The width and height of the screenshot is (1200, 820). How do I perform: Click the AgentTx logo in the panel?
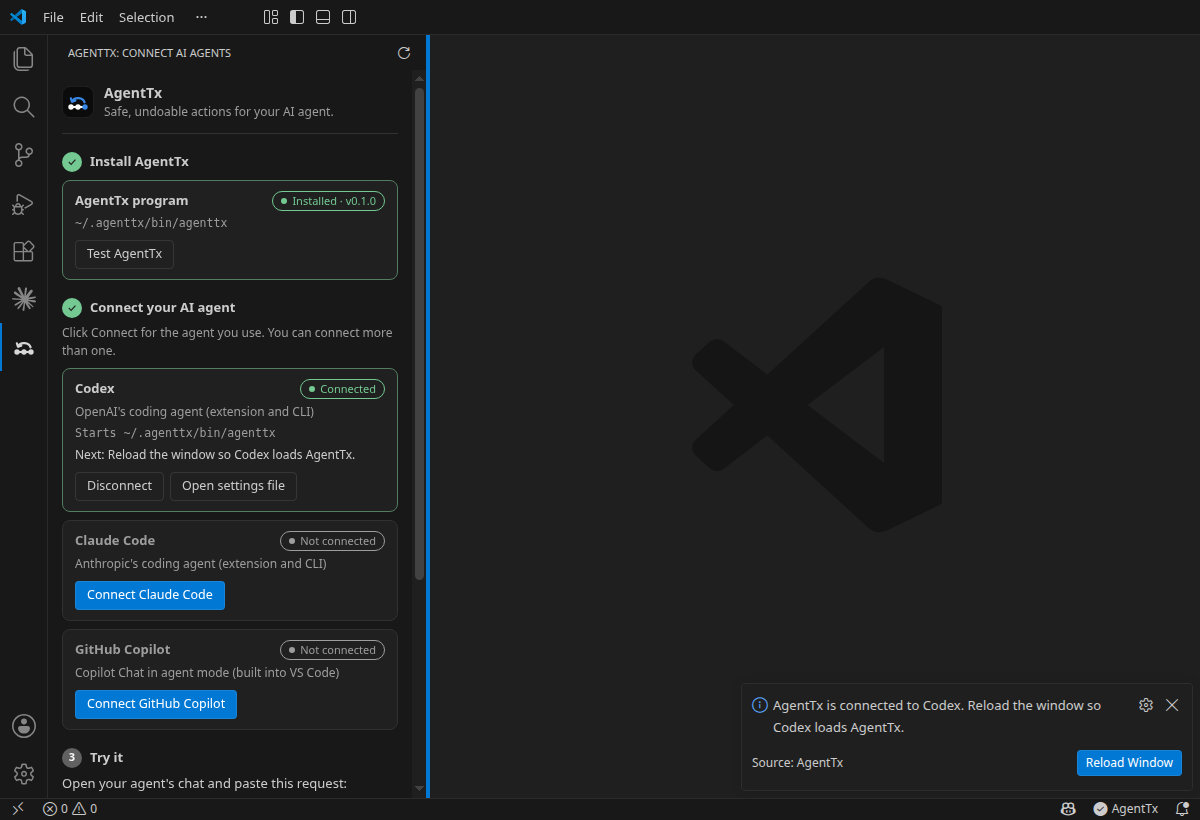click(78, 102)
